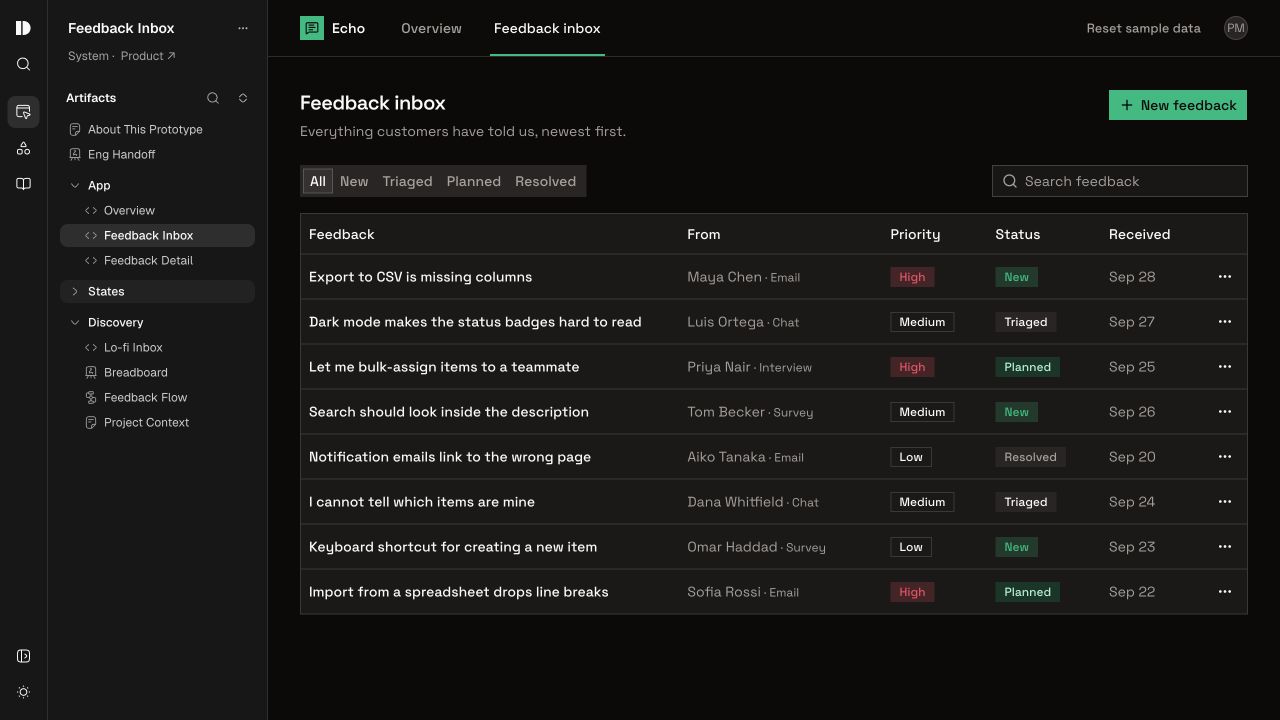Click the expand/collapse all artifacts icon

point(242,98)
